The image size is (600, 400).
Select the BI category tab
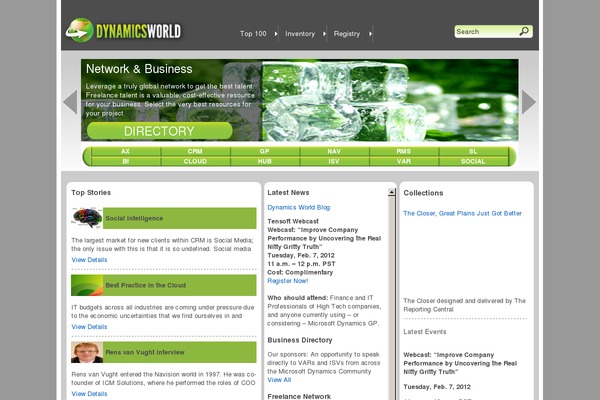(x=126, y=161)
